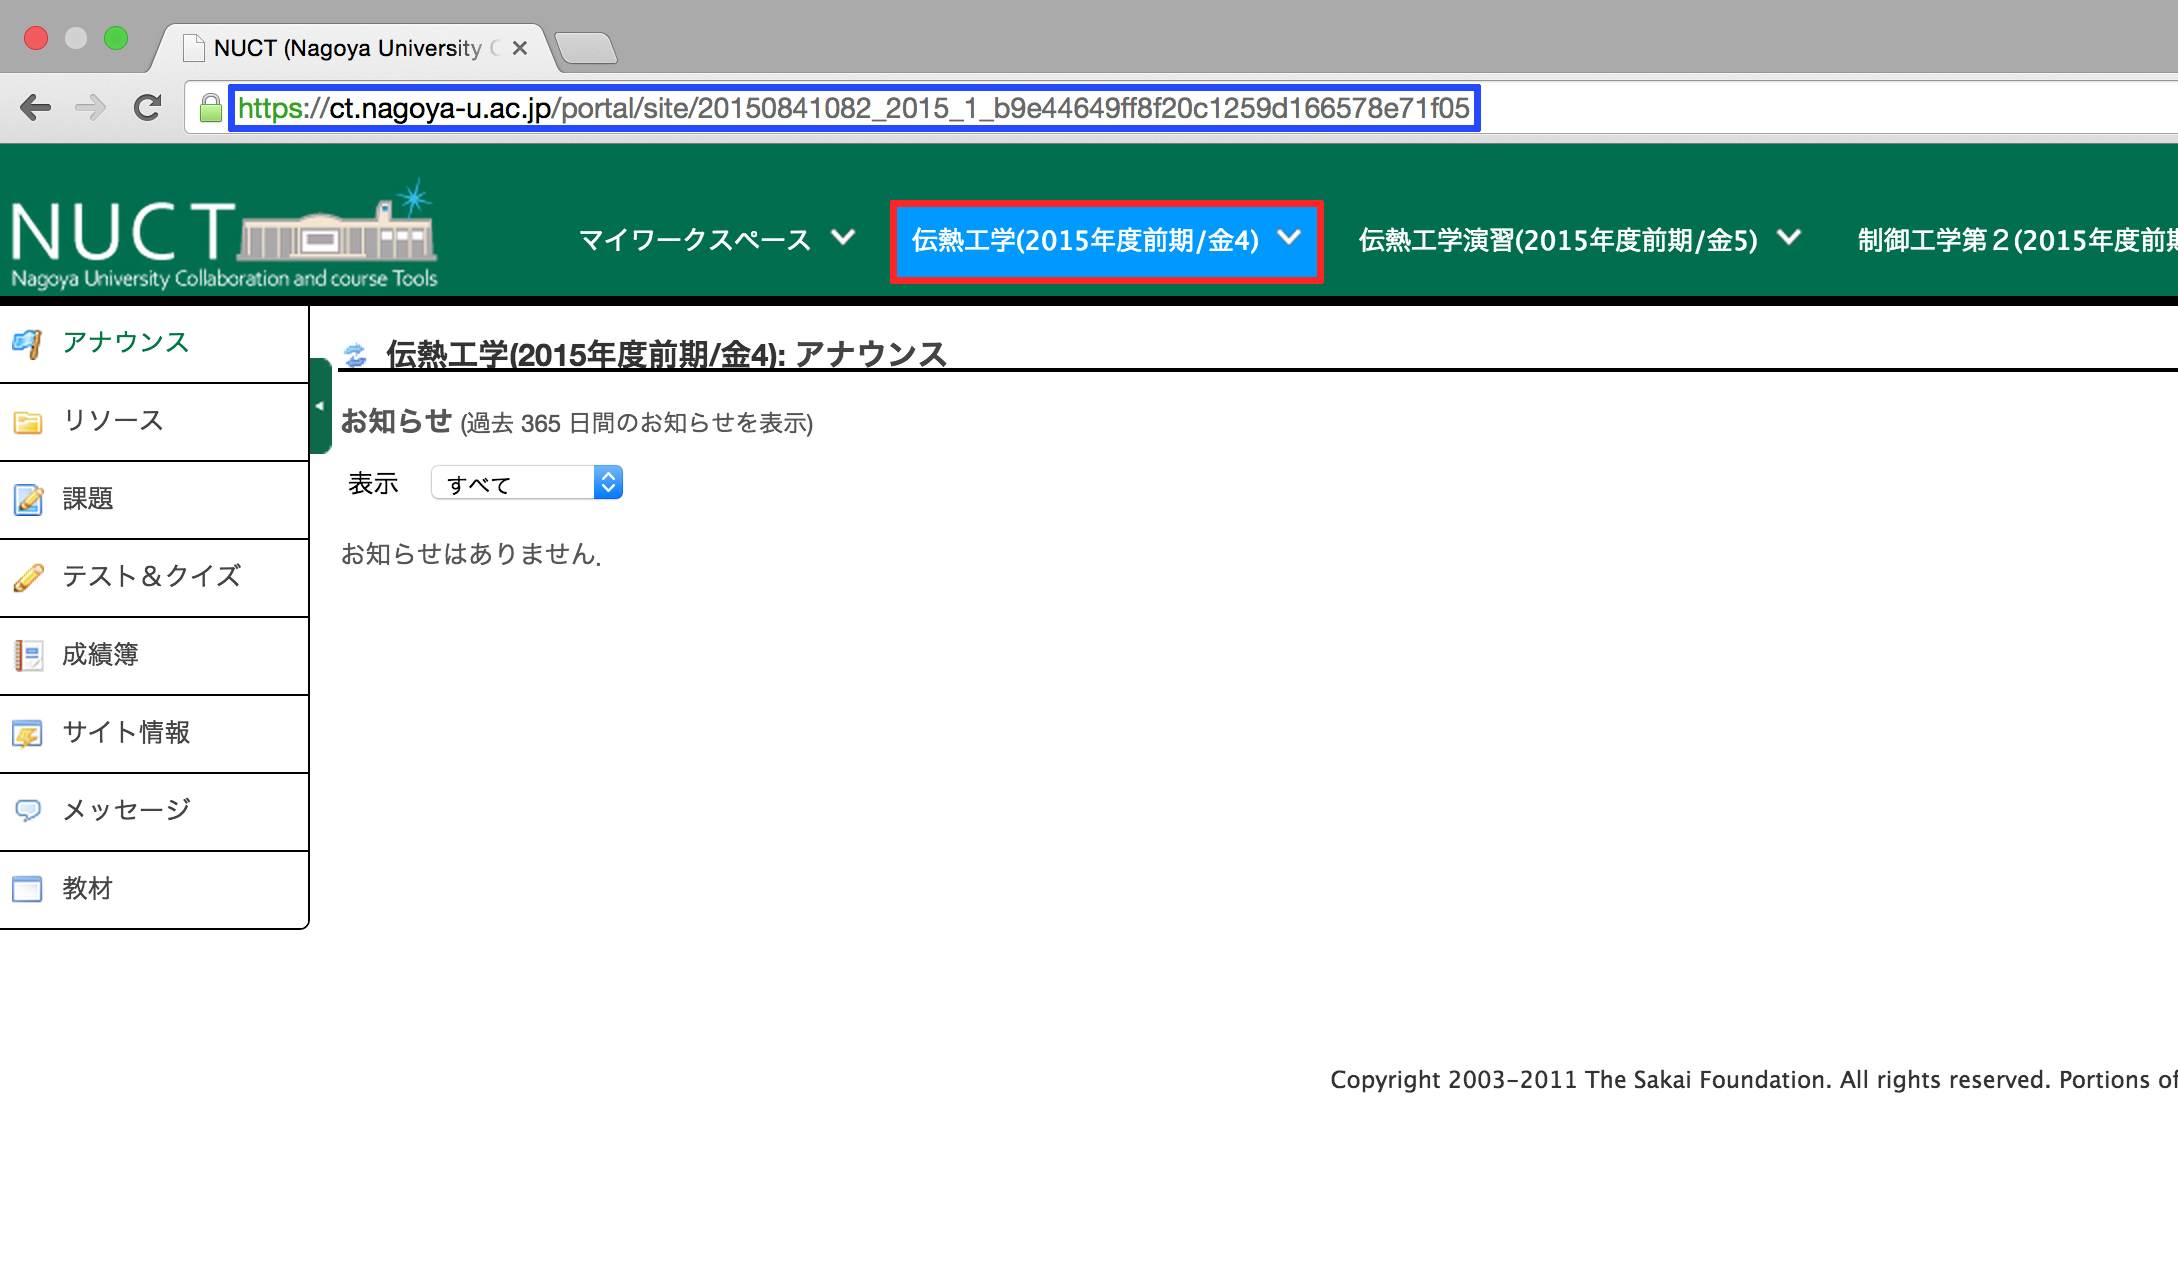Click the 教材 window icon

click(x=27, y=888)
